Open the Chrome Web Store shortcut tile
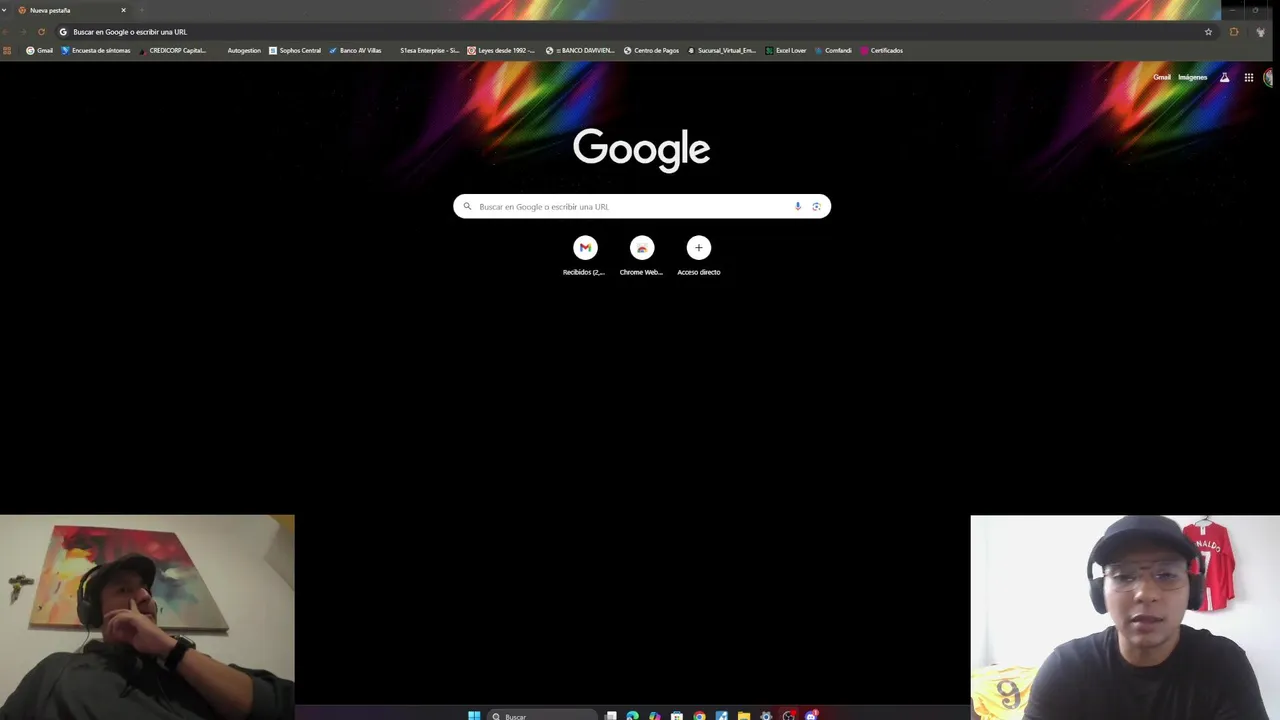The image size is (1280, 720). [x=642, y=255]
